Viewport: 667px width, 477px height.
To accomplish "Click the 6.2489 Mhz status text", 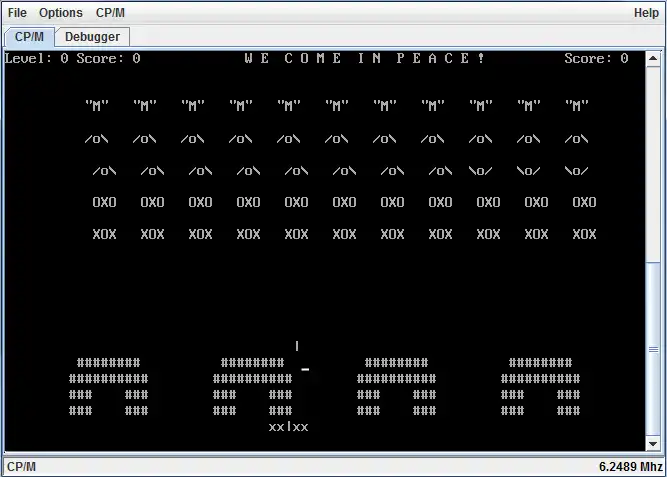I will [630, 467].
